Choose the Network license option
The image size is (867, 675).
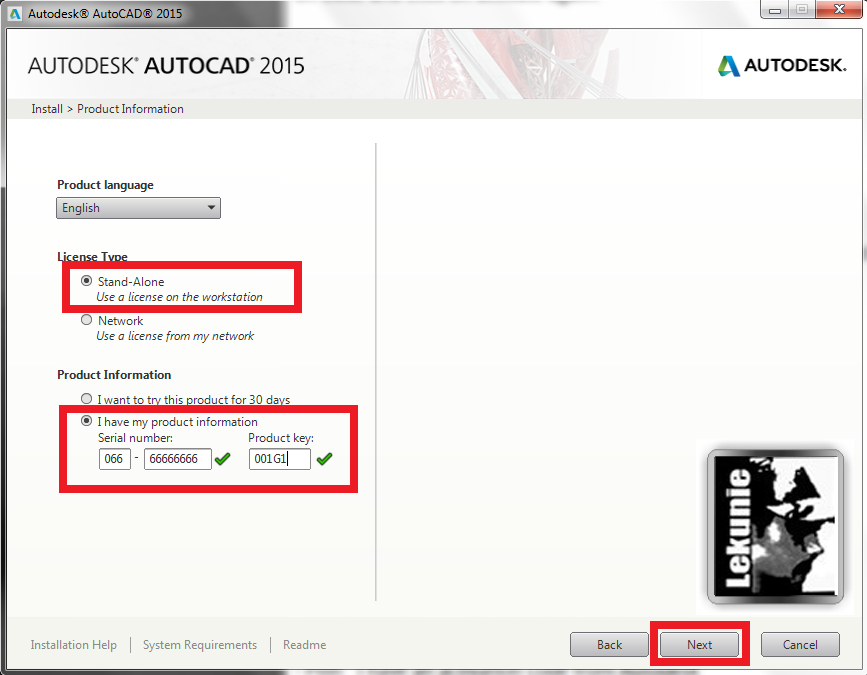coord(87,321)
